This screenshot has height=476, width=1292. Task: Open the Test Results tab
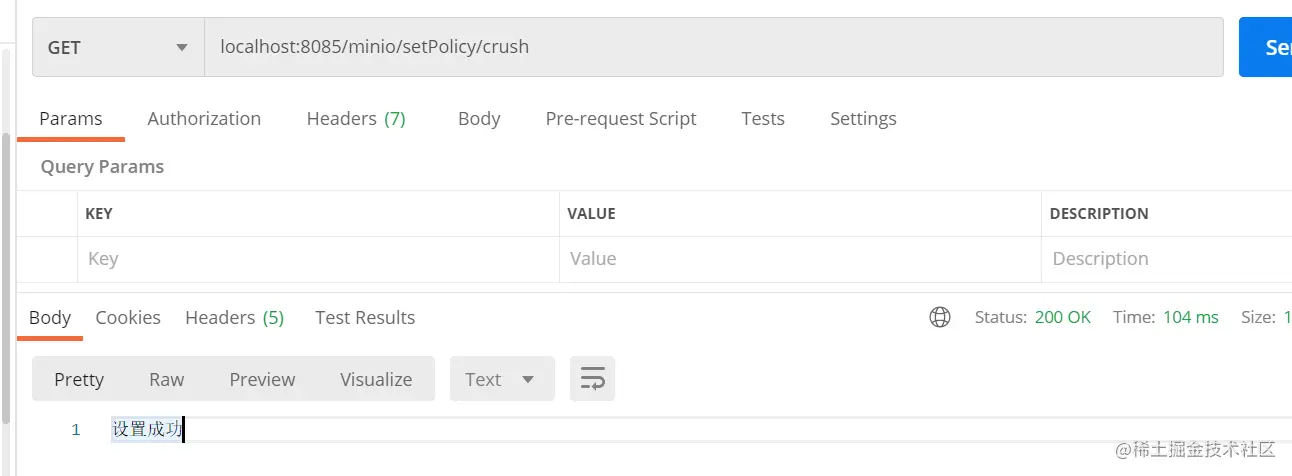coord(365,317)
